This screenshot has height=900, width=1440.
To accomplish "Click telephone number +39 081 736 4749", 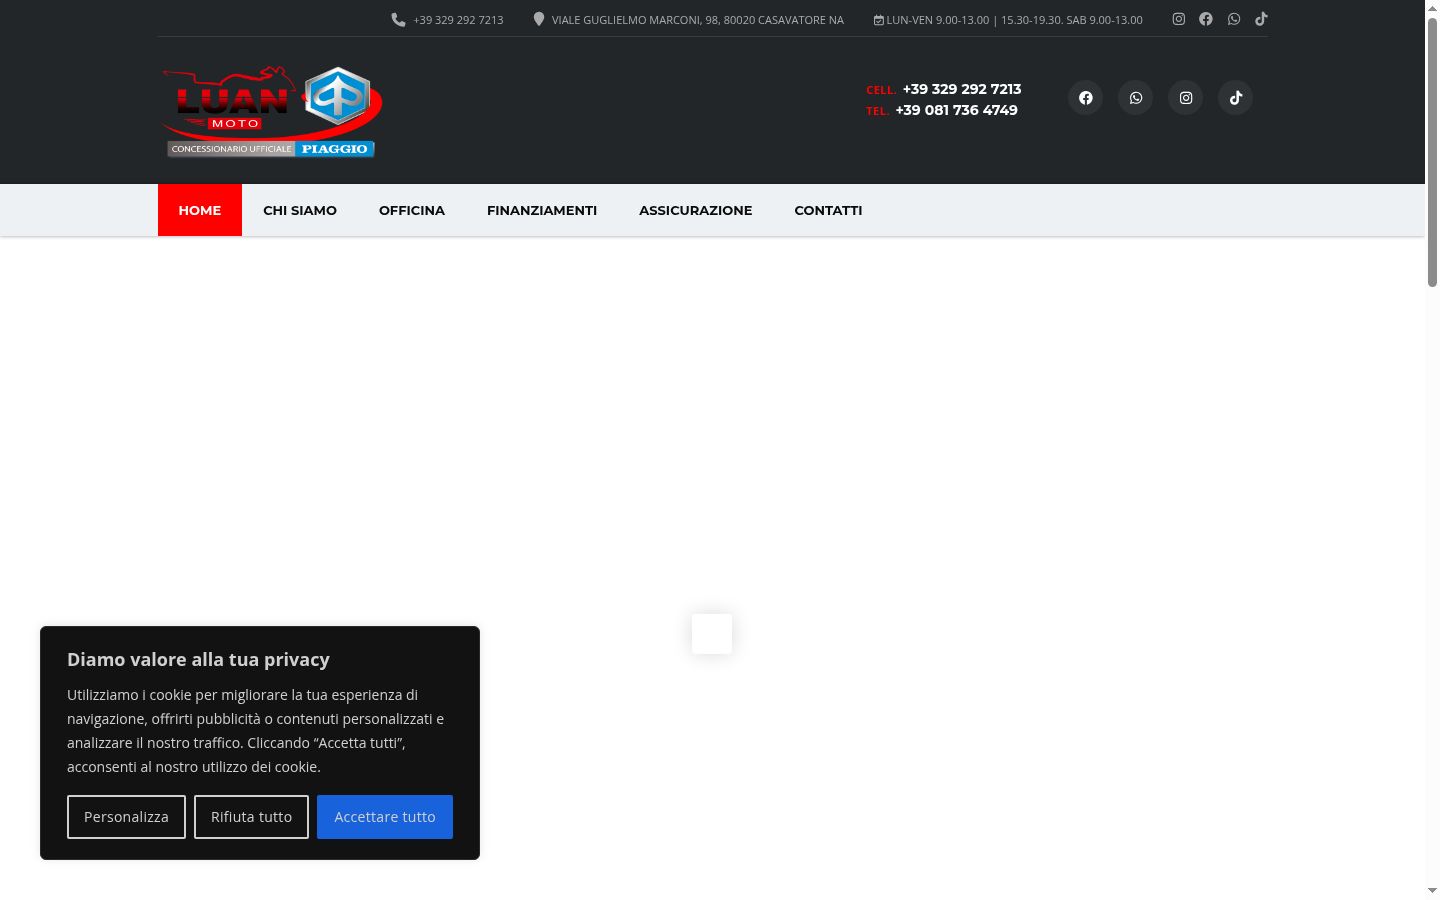I will [956, 110].
